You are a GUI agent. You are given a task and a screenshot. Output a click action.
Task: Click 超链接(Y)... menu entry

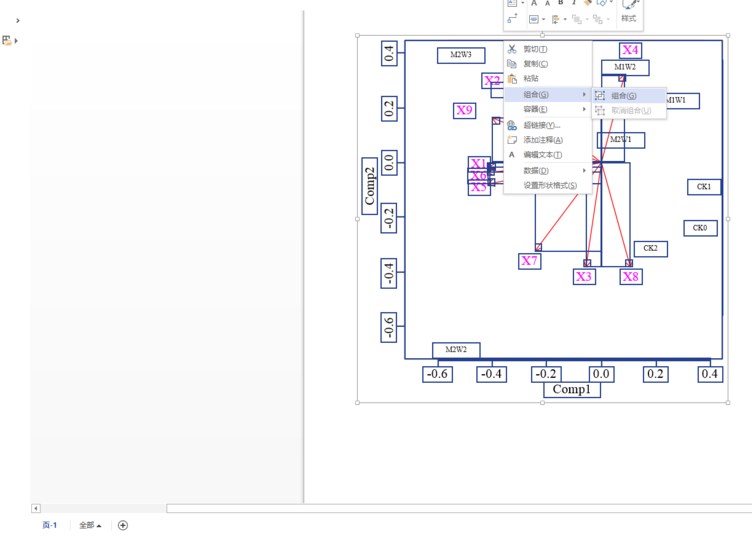(548, 126)
